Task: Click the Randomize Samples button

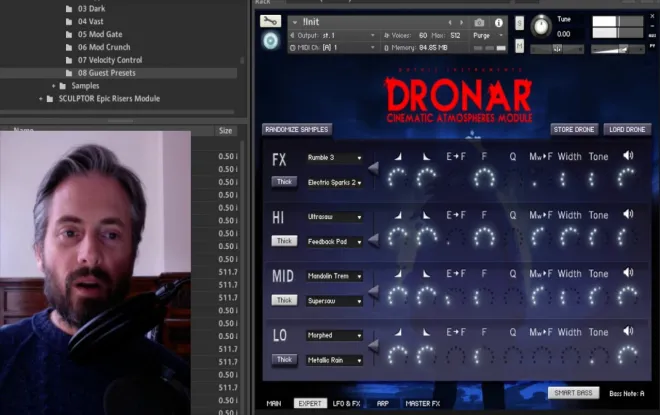Action: click(x=297, y=129)
